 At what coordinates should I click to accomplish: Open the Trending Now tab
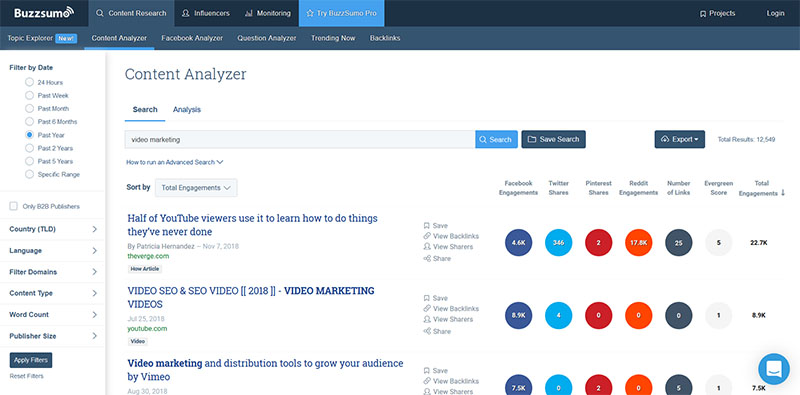tap(333, 38)
